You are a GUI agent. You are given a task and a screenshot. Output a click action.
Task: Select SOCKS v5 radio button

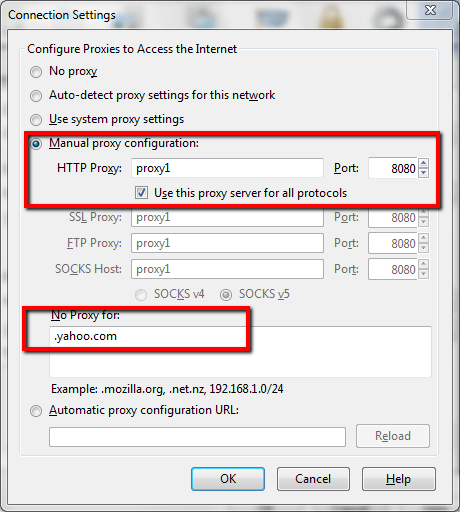pyautogui.click(x=226, y=295)
